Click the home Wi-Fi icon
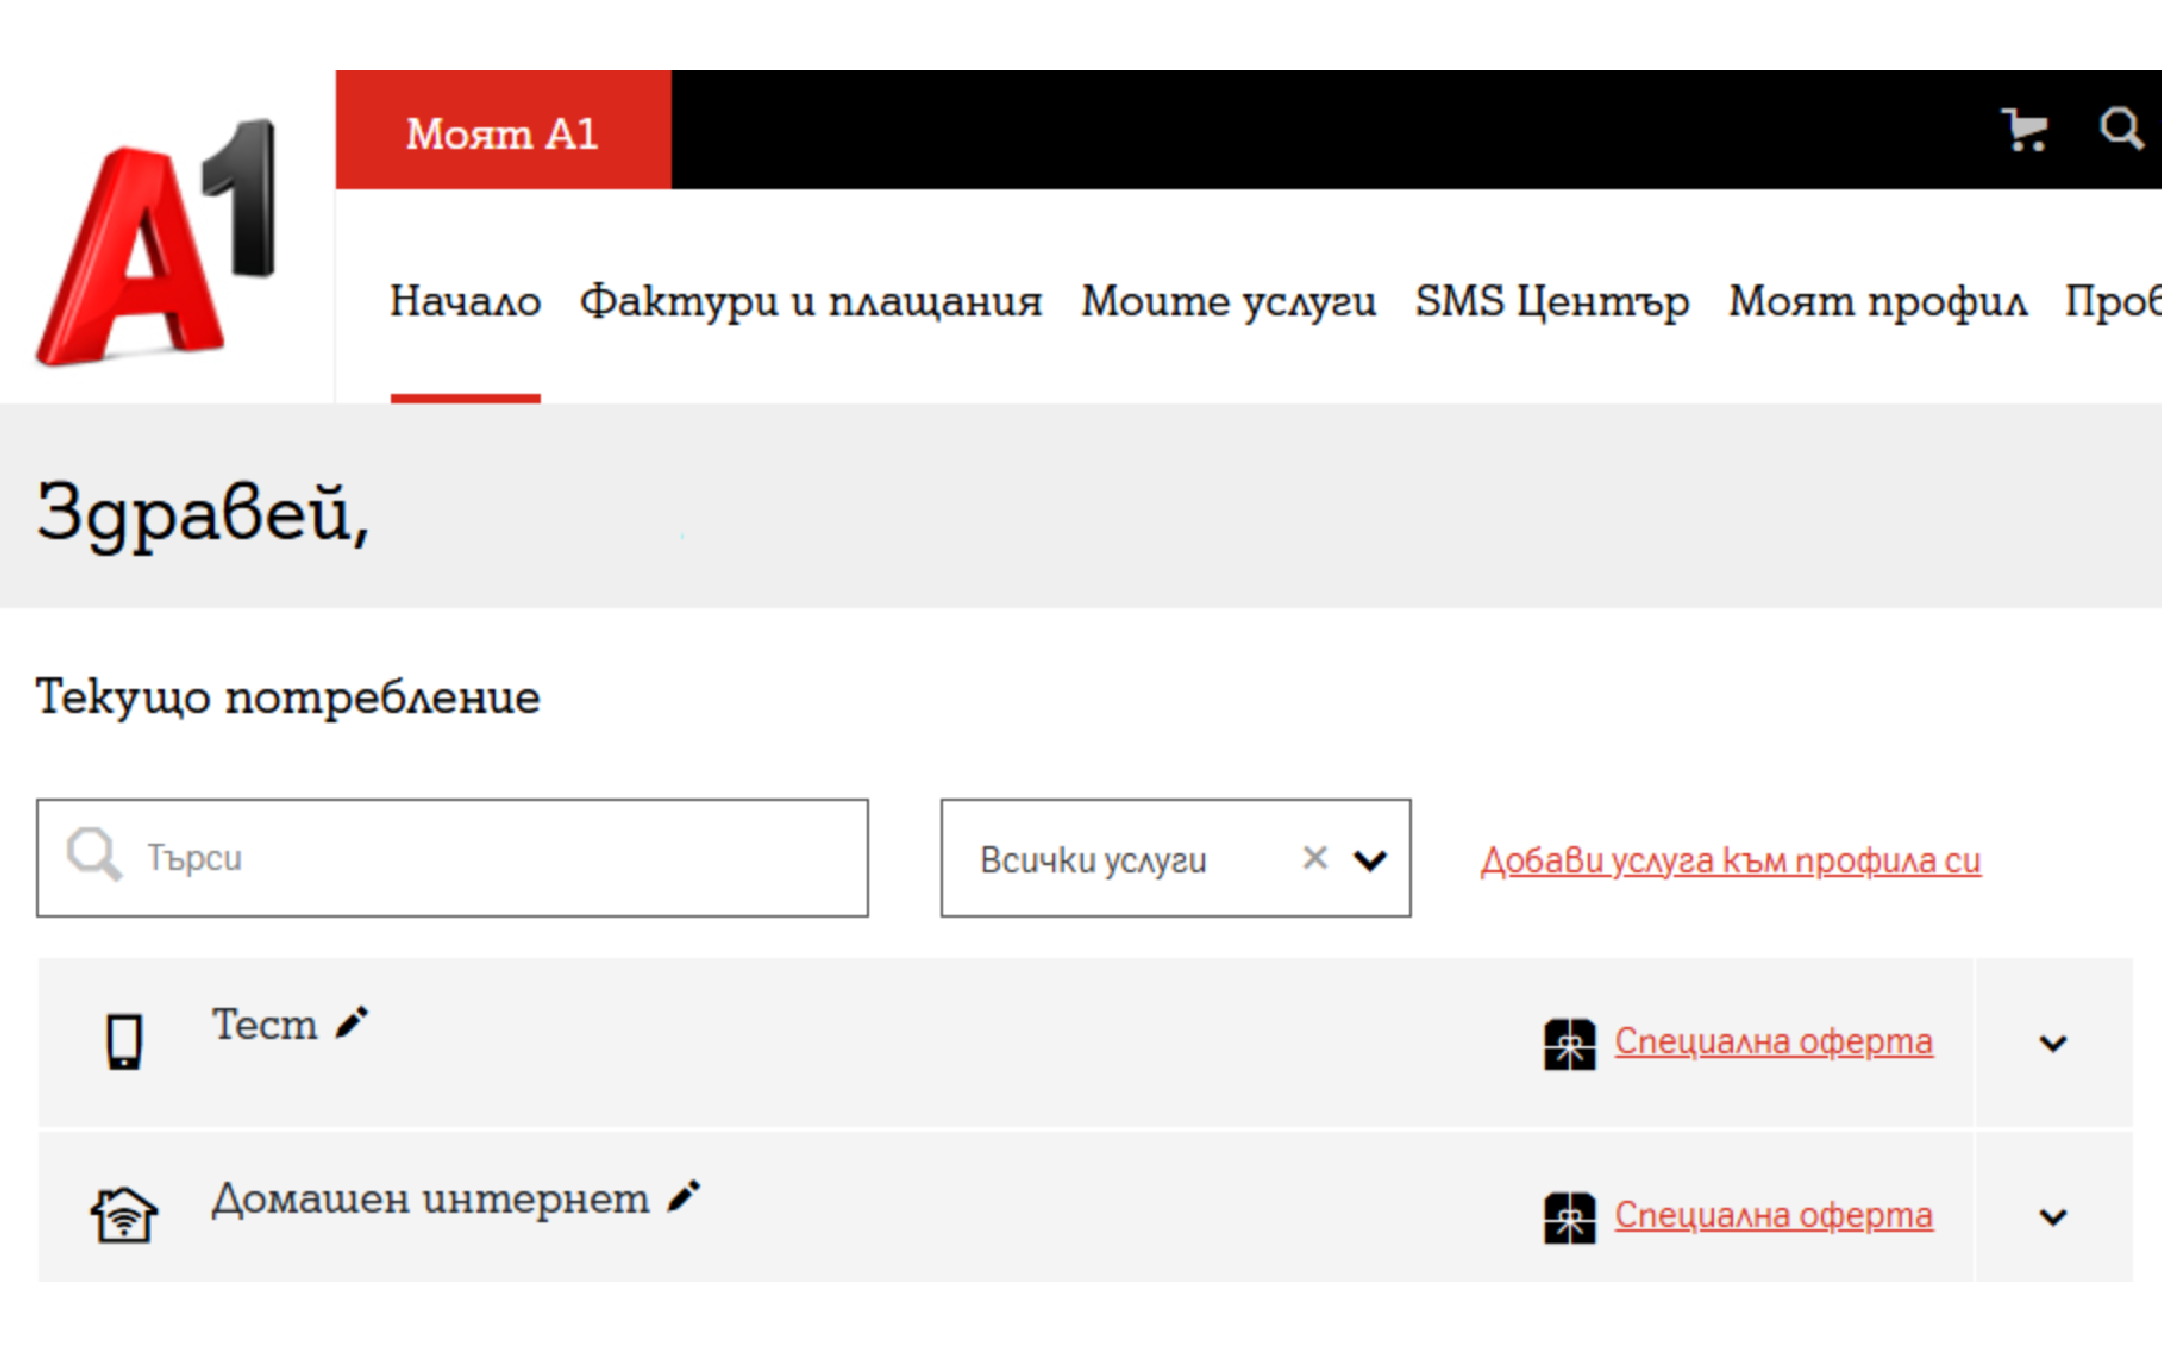This screenshot has width=2162, height=1352. pyautogui.click(x=124, y=1215)
